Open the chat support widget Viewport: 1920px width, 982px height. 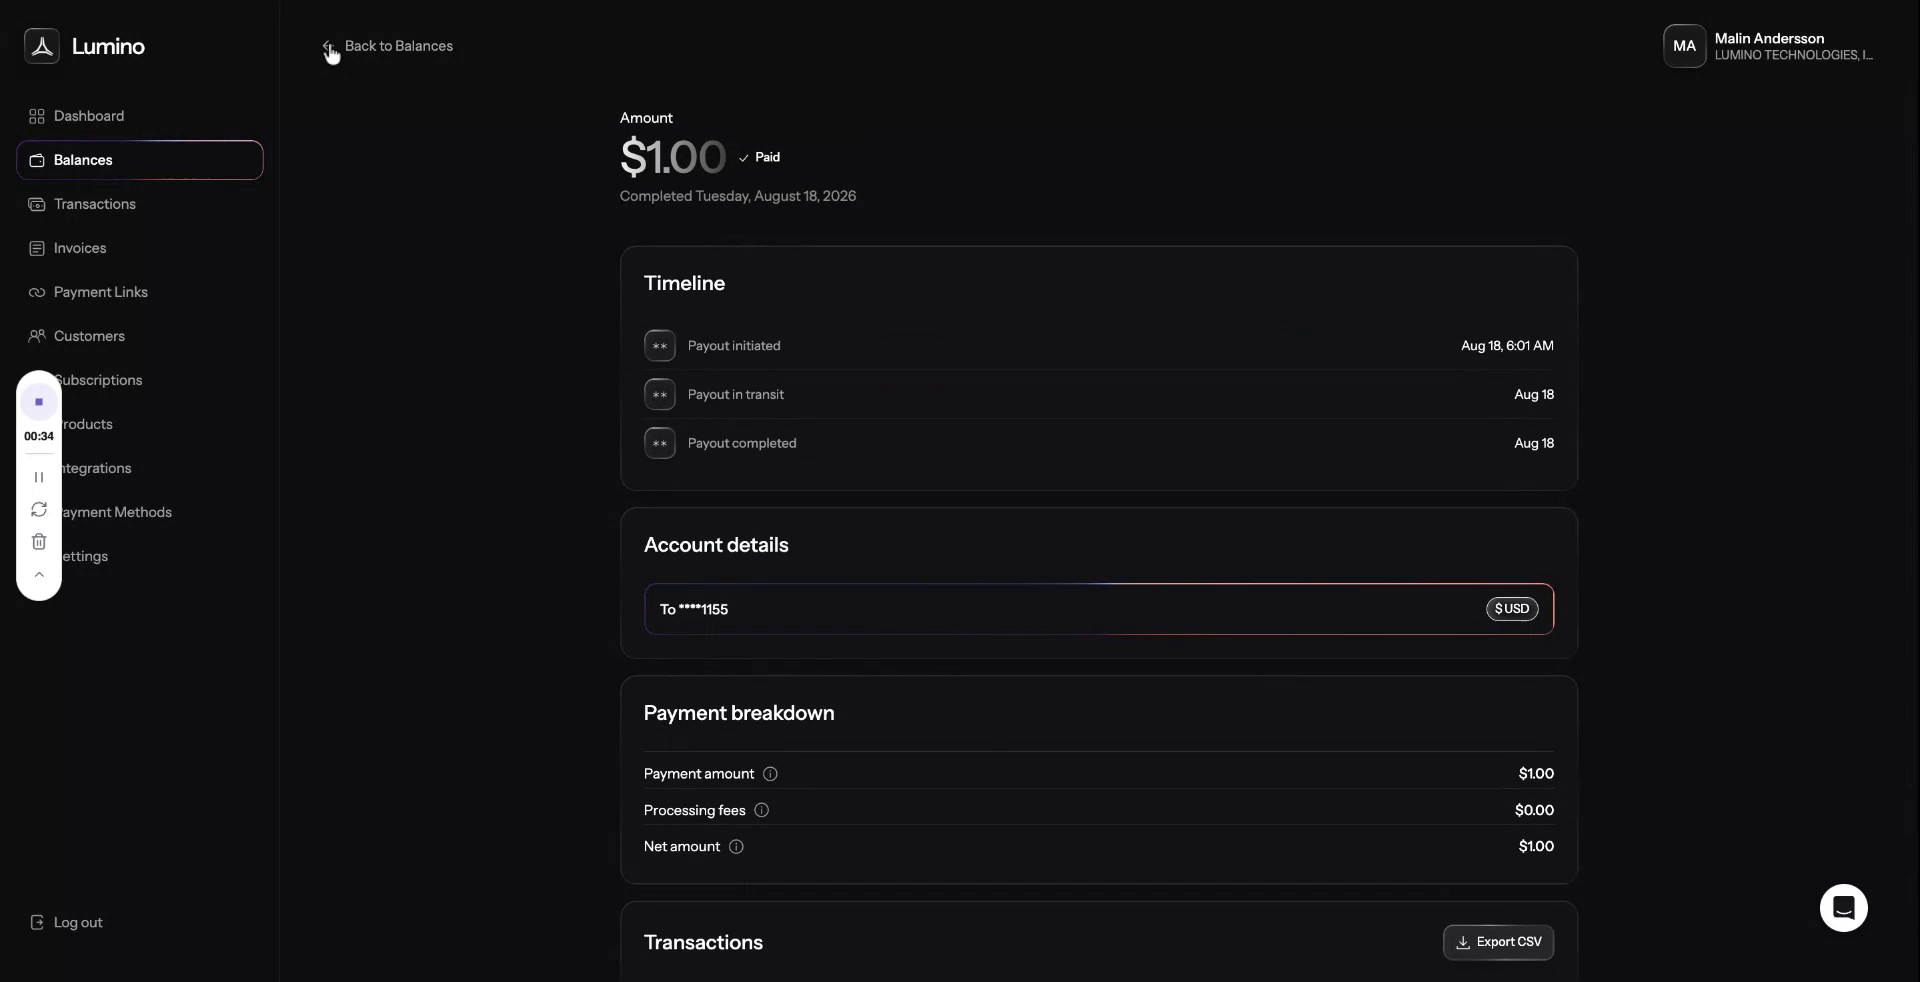tap(1844, 908)
